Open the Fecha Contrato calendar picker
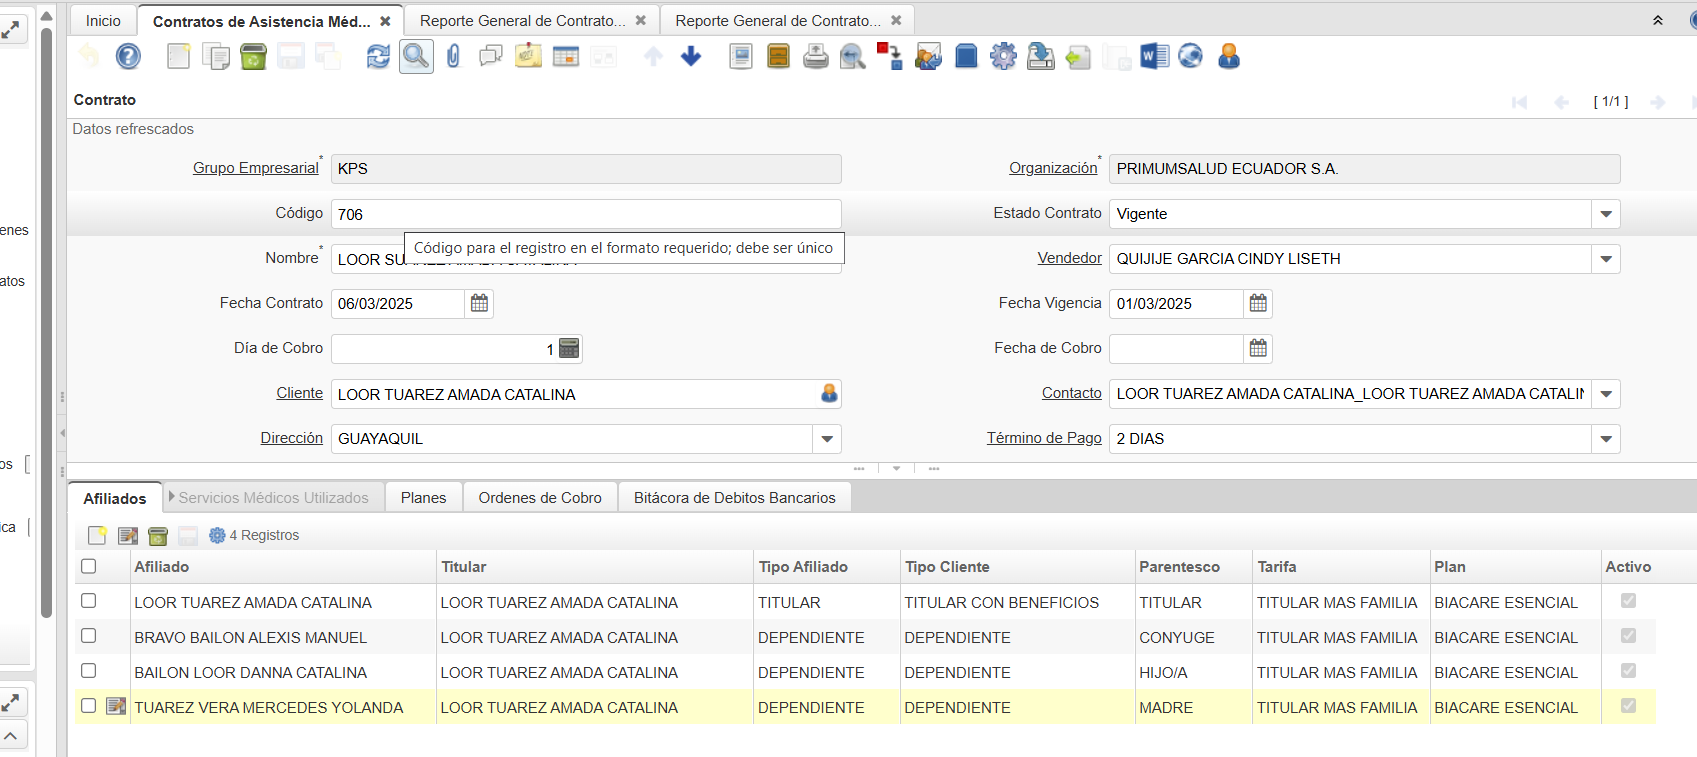 pos(480,303)
